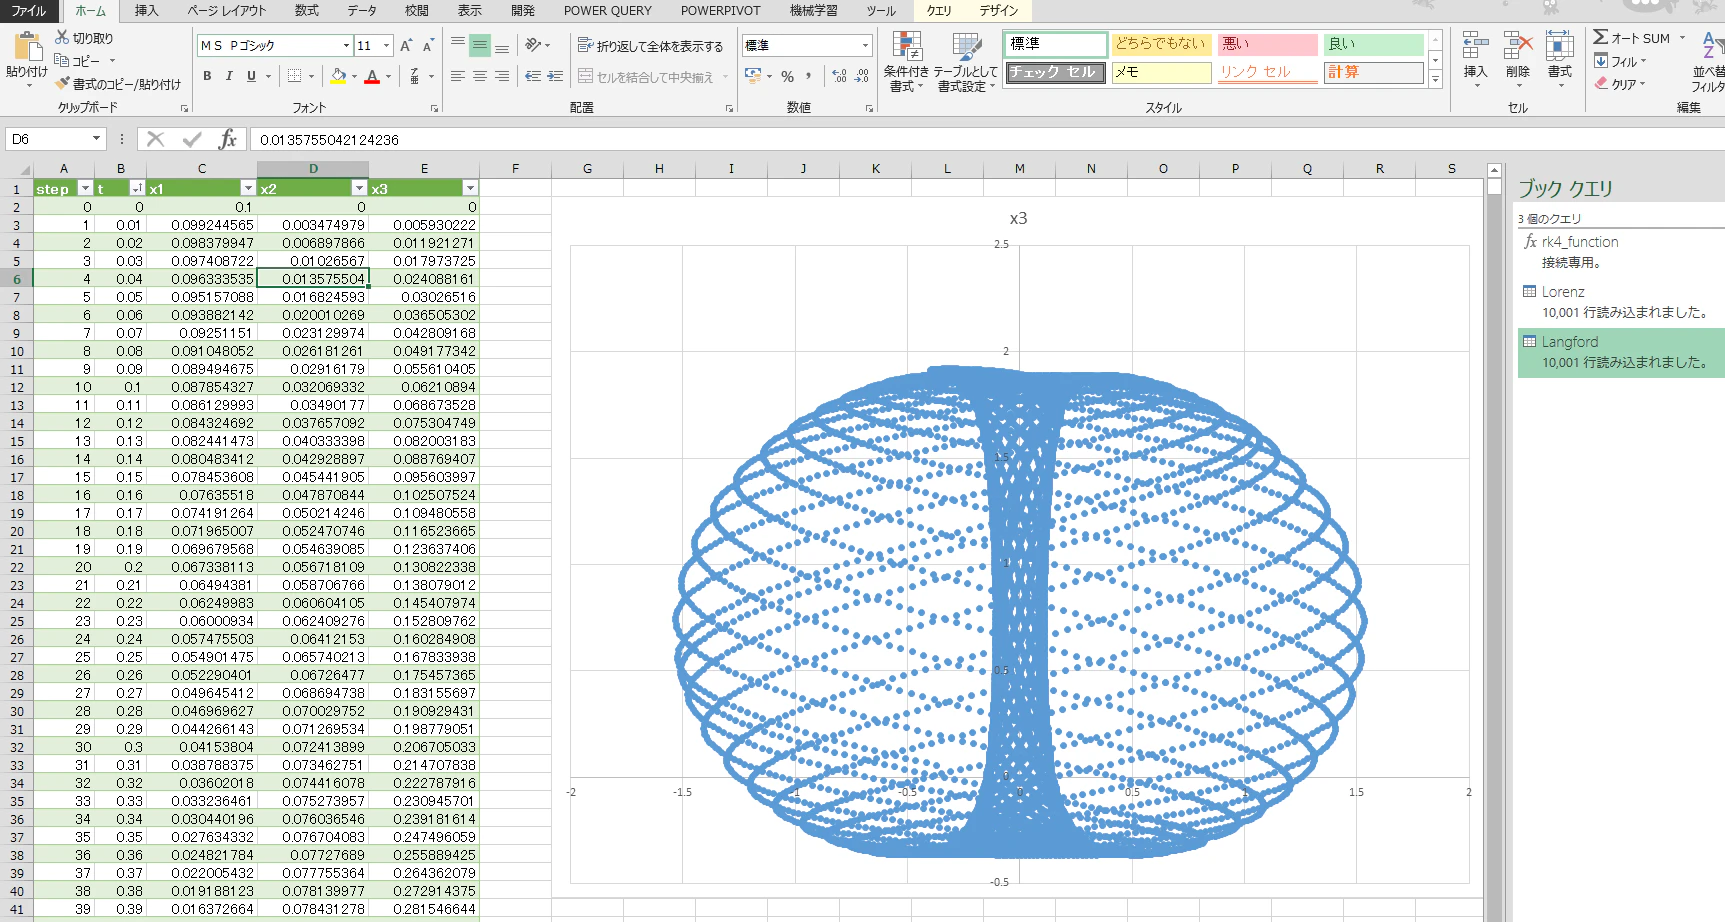Decrease the cell indent
Image resolution: width=1725 pixels, height=922 pixels.
click(x=533, y=76)
